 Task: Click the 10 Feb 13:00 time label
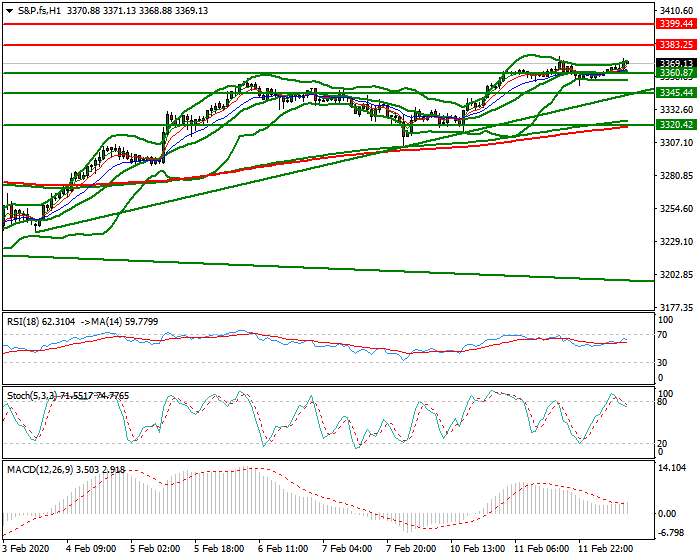point(478,548)
